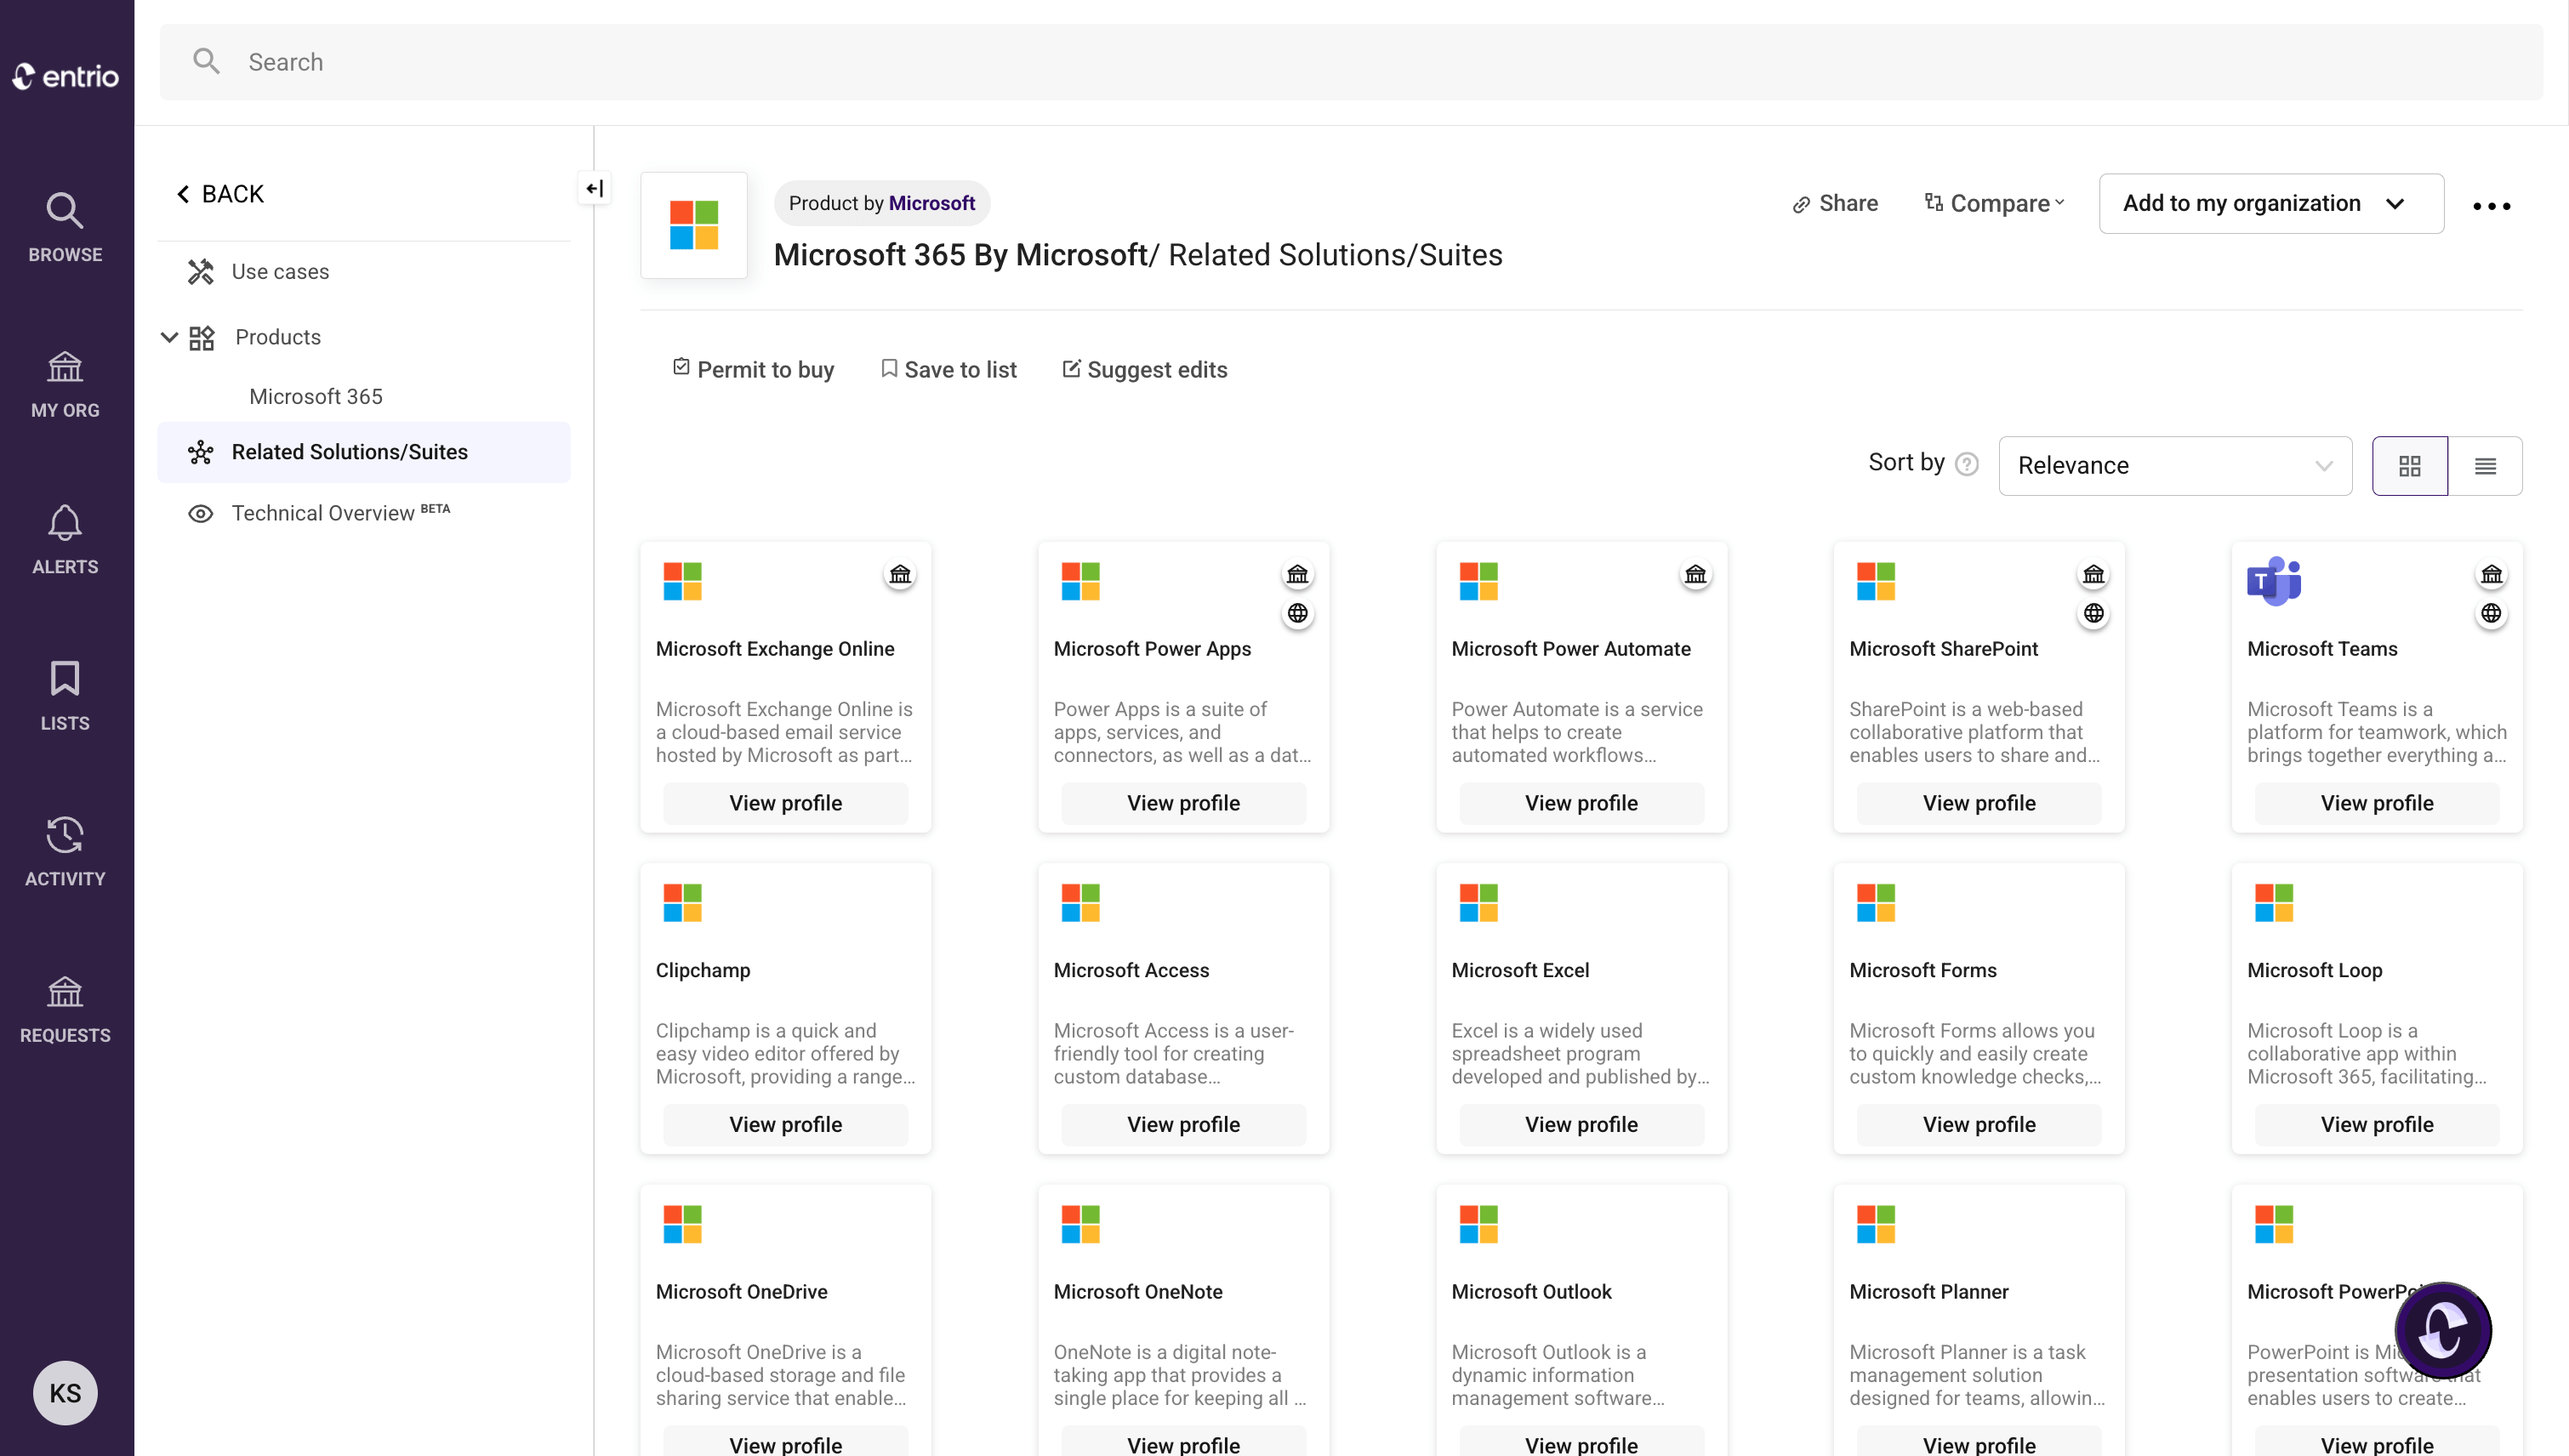2569x1456 pixels.
Task: View profile of Microsoft Excel
Action: point(1581,1124)
